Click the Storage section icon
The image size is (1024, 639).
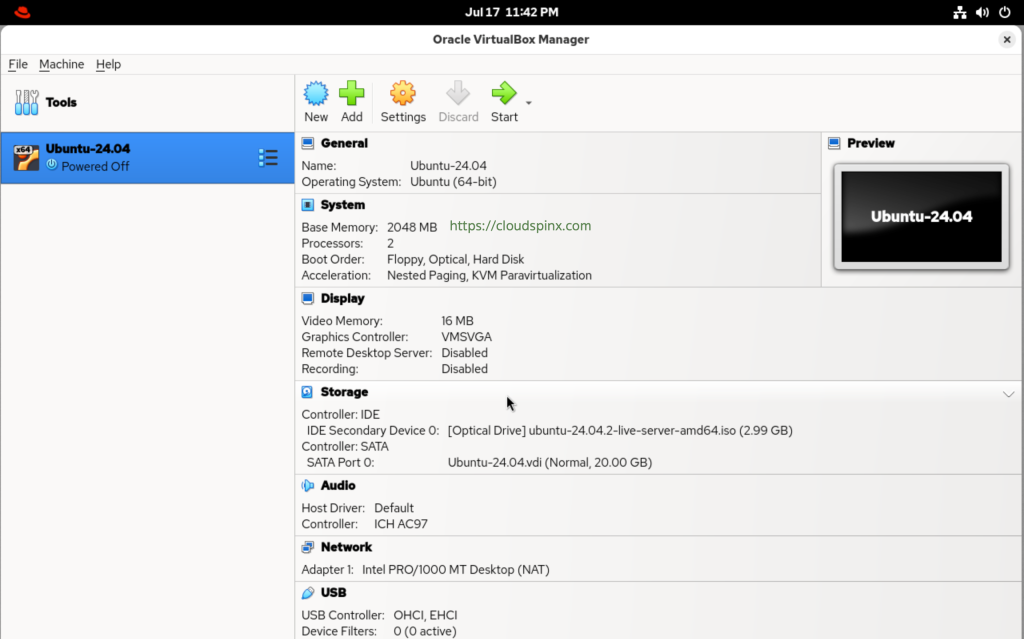[x=308, y=392]
